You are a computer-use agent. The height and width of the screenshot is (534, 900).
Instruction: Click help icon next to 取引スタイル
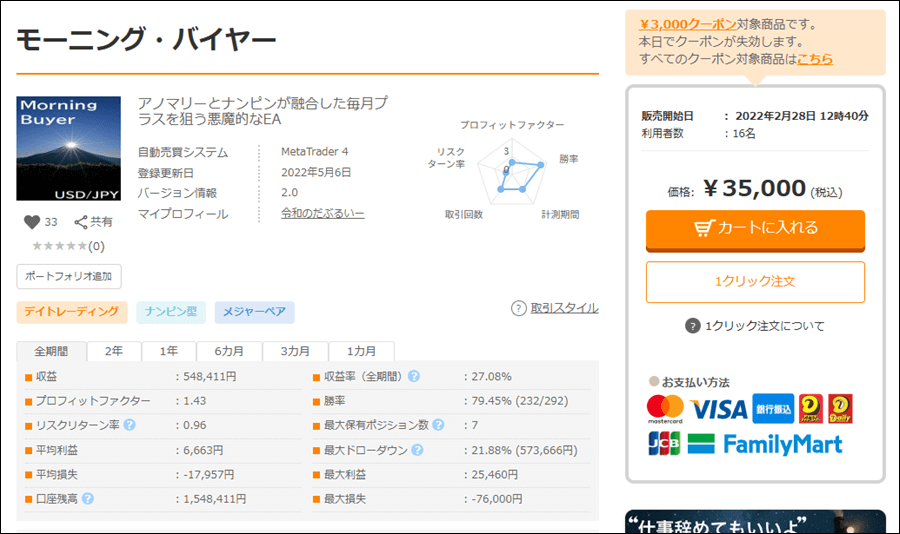tap(518, 308)
